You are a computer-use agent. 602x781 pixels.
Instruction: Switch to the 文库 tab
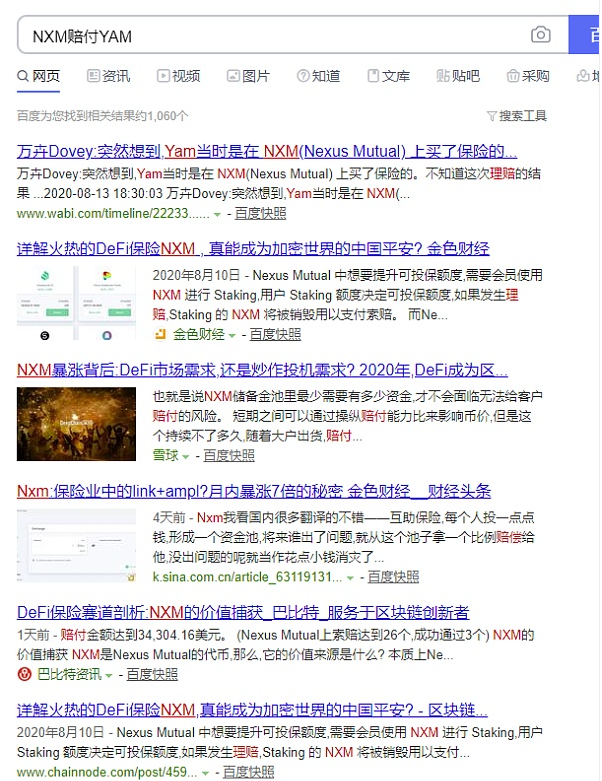(x=388, y=76)
